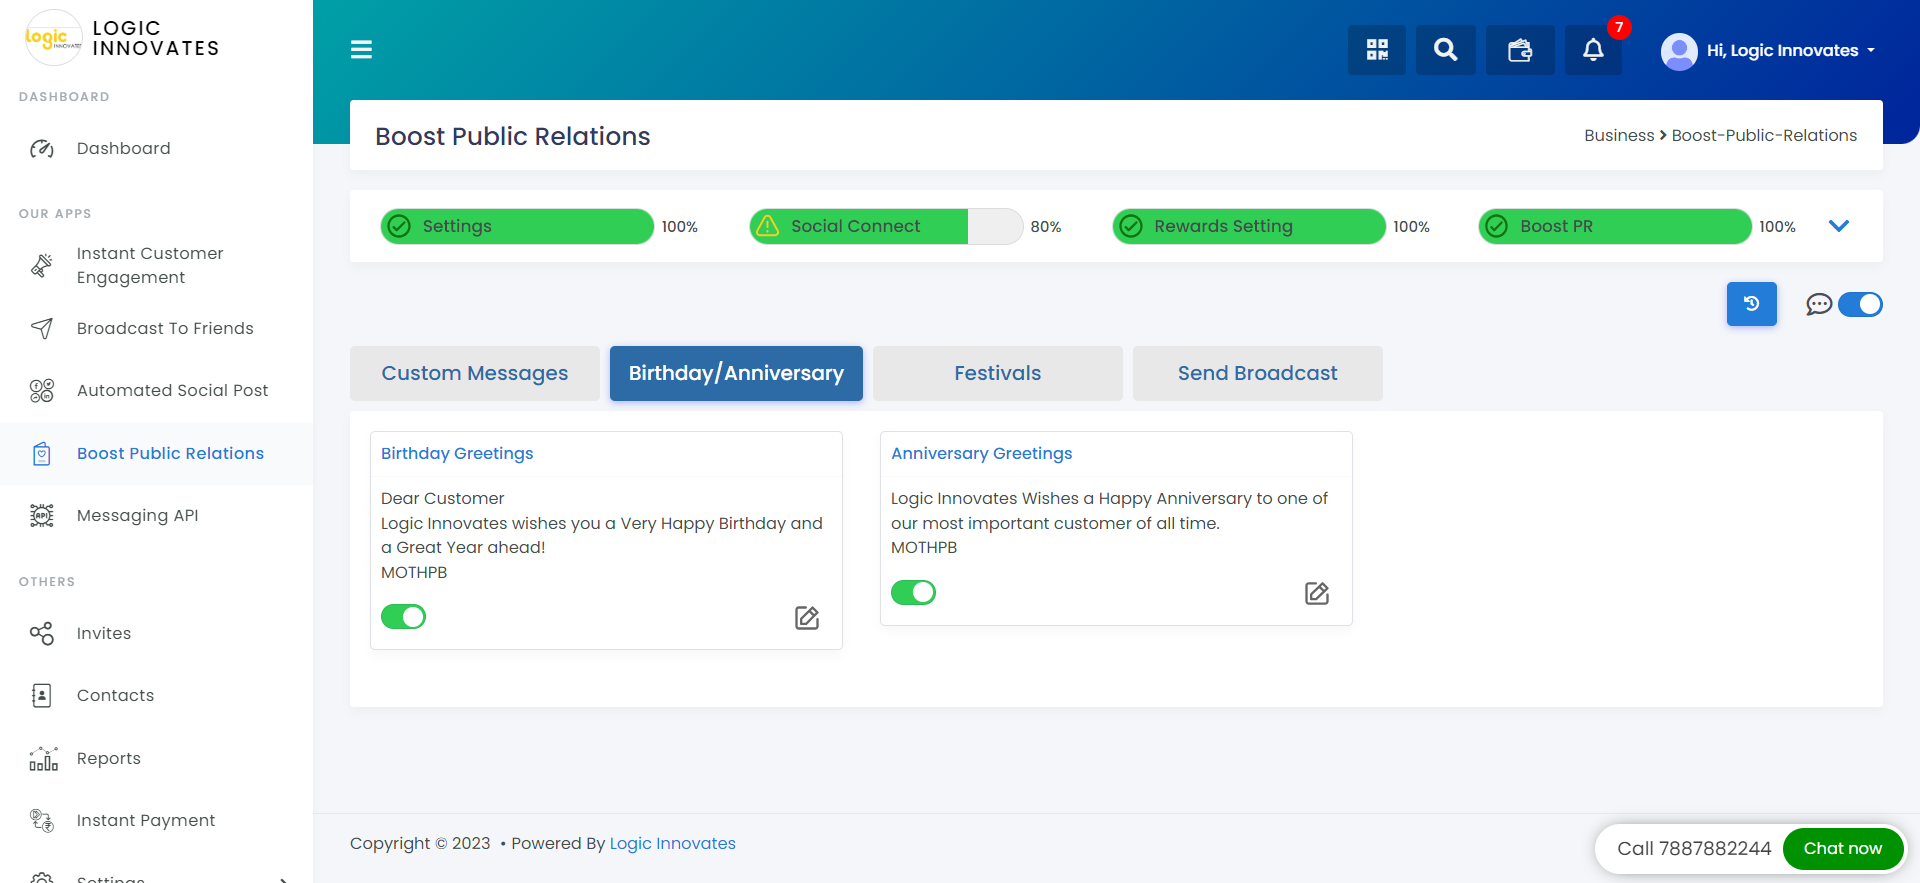The image size is (1920, 883).
Task: Click Boost-Public-Relations breadcrumb
Action: [x=1764, y=136]
